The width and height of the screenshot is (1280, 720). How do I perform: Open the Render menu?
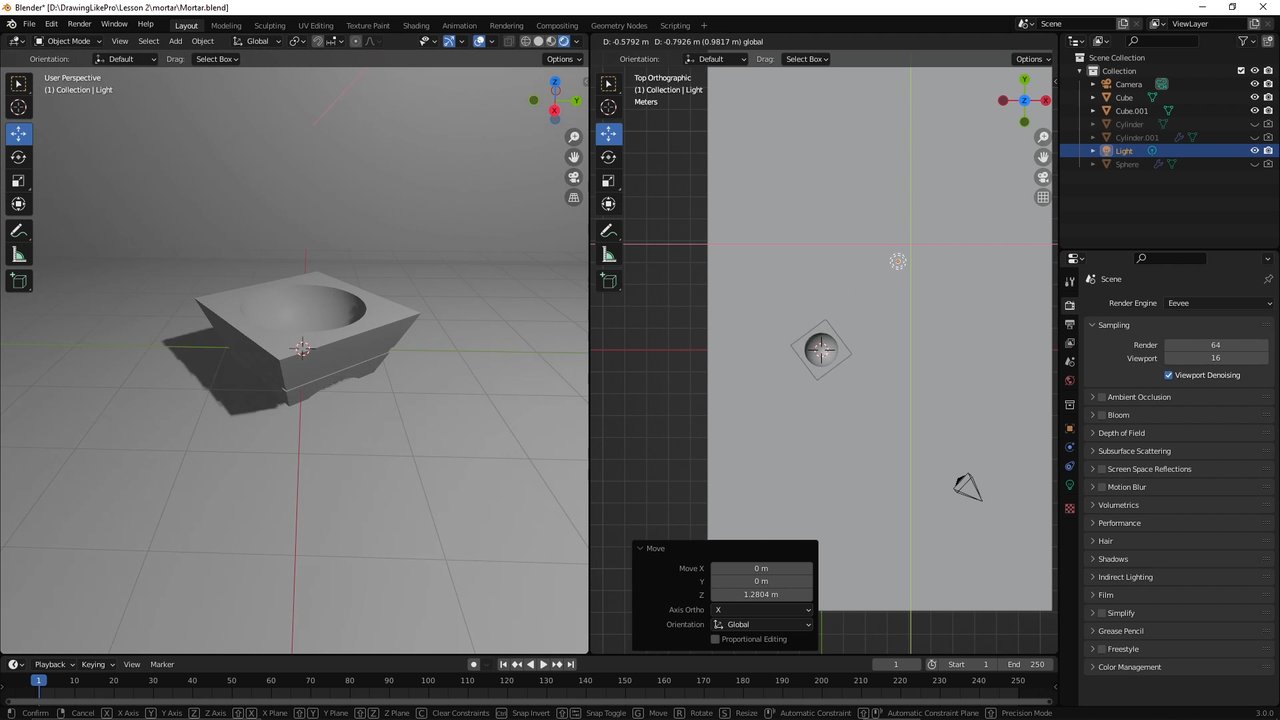click(79, 24)
